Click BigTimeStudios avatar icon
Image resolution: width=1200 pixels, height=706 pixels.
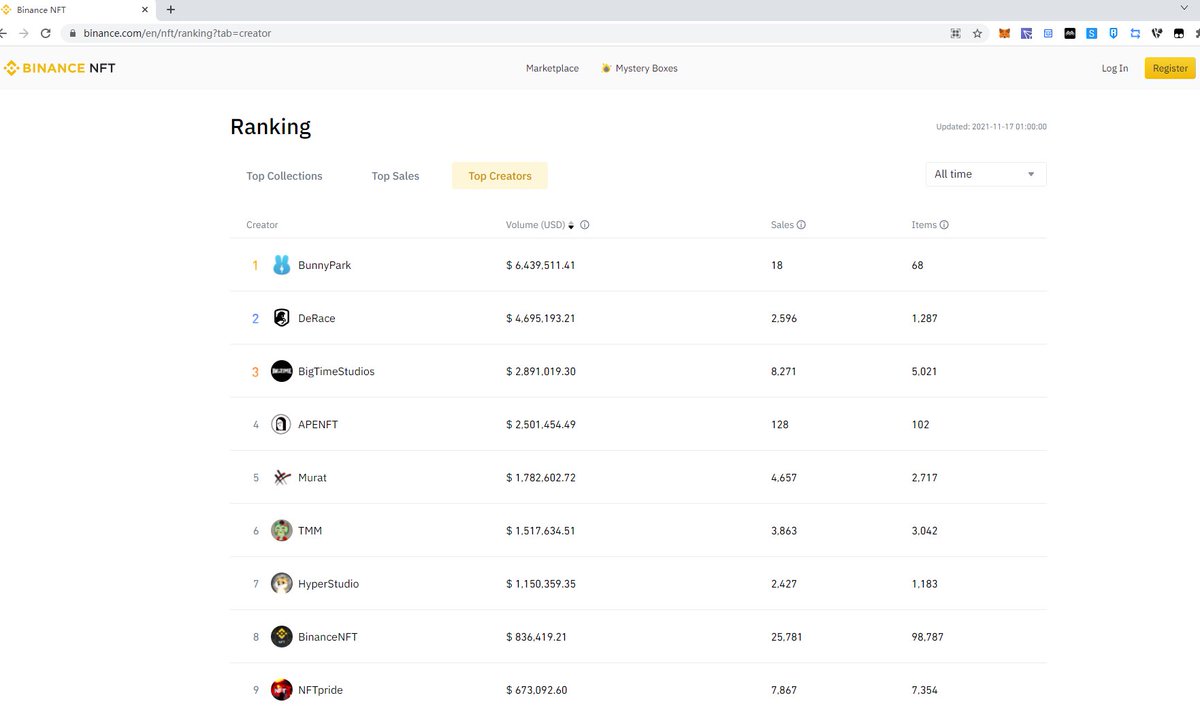pos(282,371)
